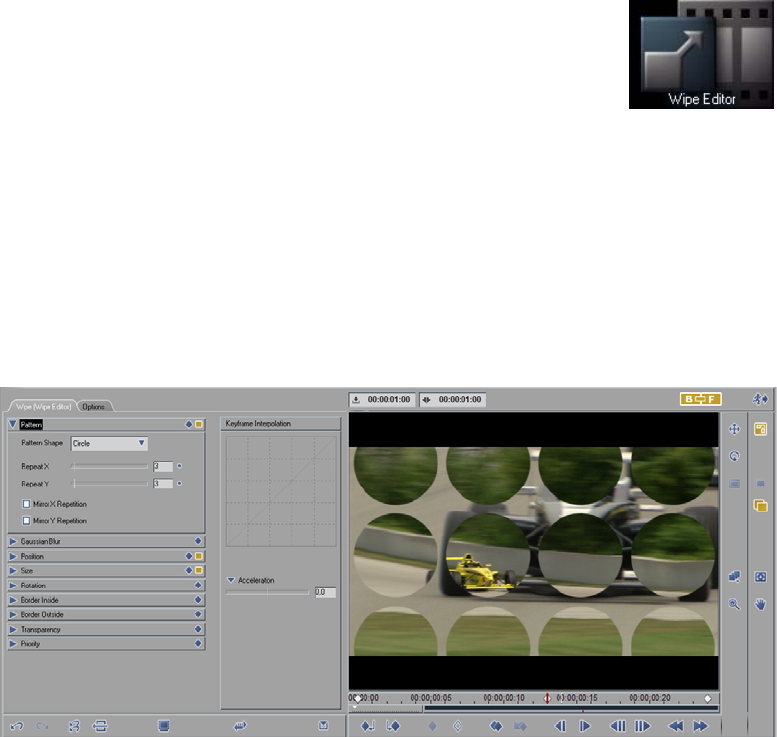Click the loop return arrow icon
The image size is (777, 737).
[x=240, y=726]
